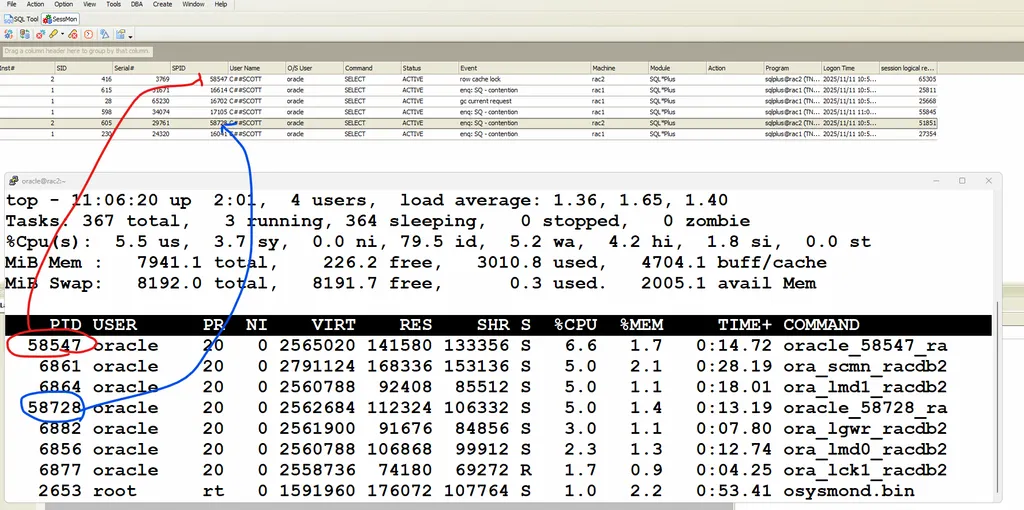This screenshot has height=510, width=1024.
Task: Open the Action menu
Action: 35,4
